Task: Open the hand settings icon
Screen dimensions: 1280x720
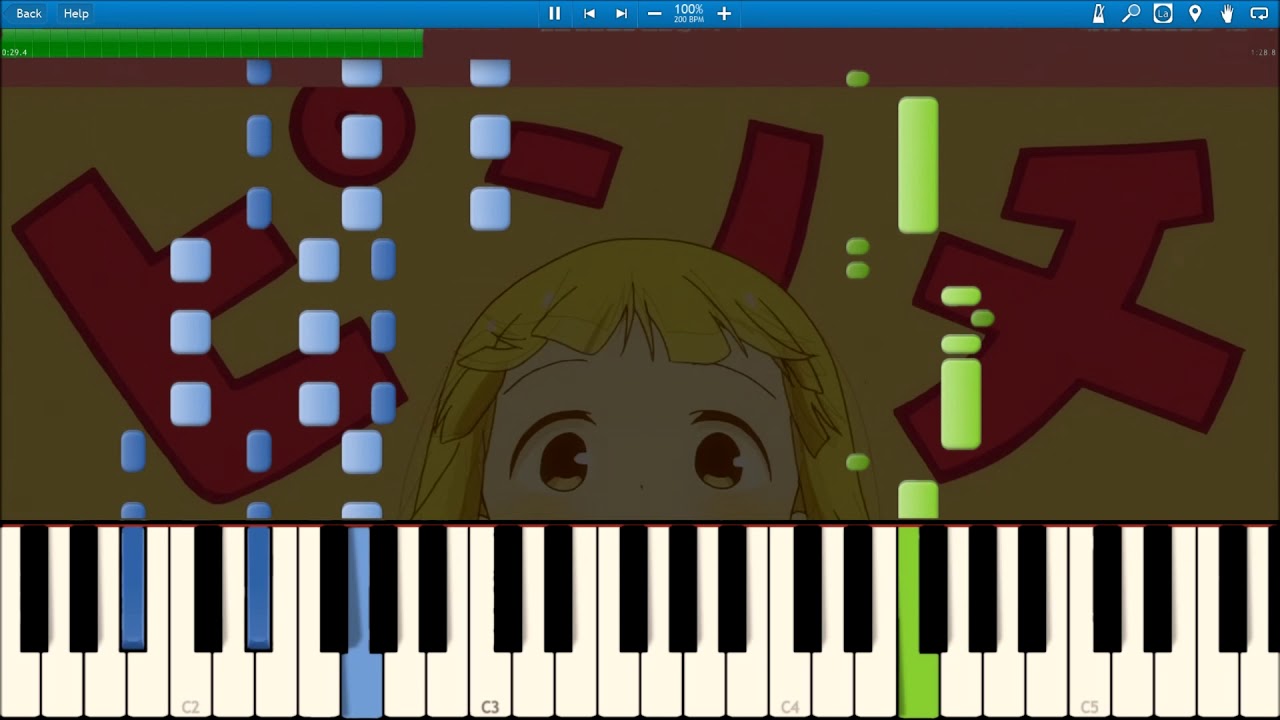Action: pos(1227,13)
